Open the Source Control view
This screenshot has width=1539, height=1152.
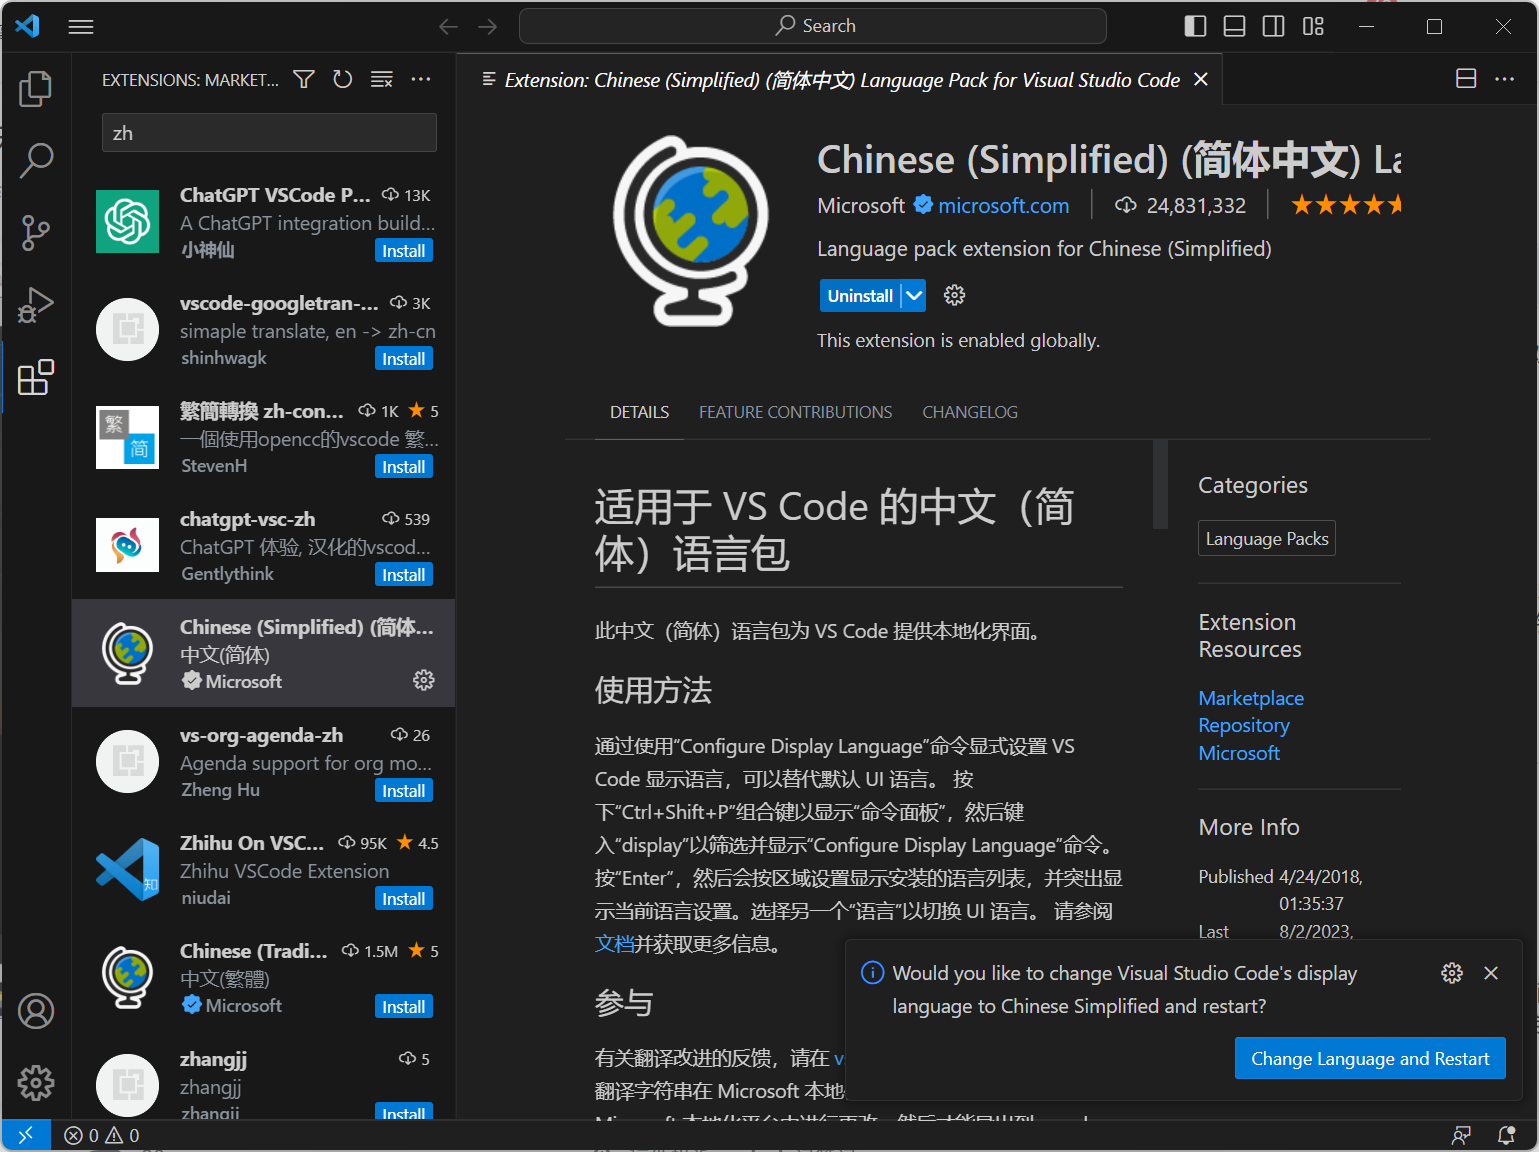(36, 233)
